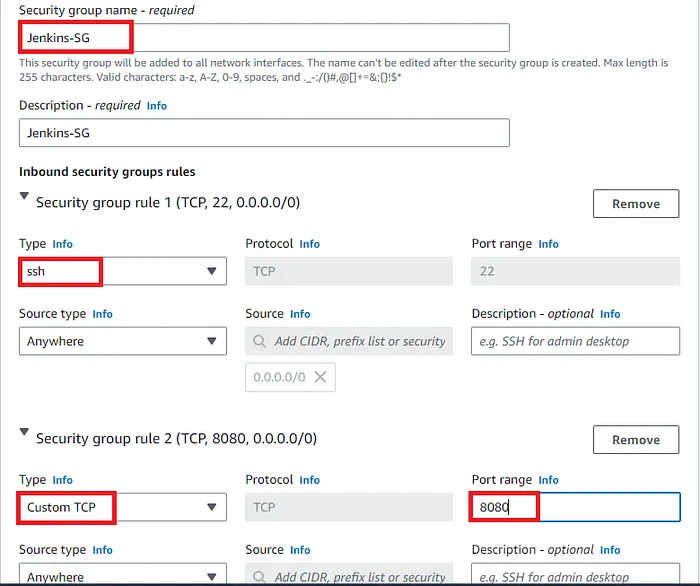Screen dimensions: 700x586
Task: Remove Security group rule 2
Action: click(636, 440)
